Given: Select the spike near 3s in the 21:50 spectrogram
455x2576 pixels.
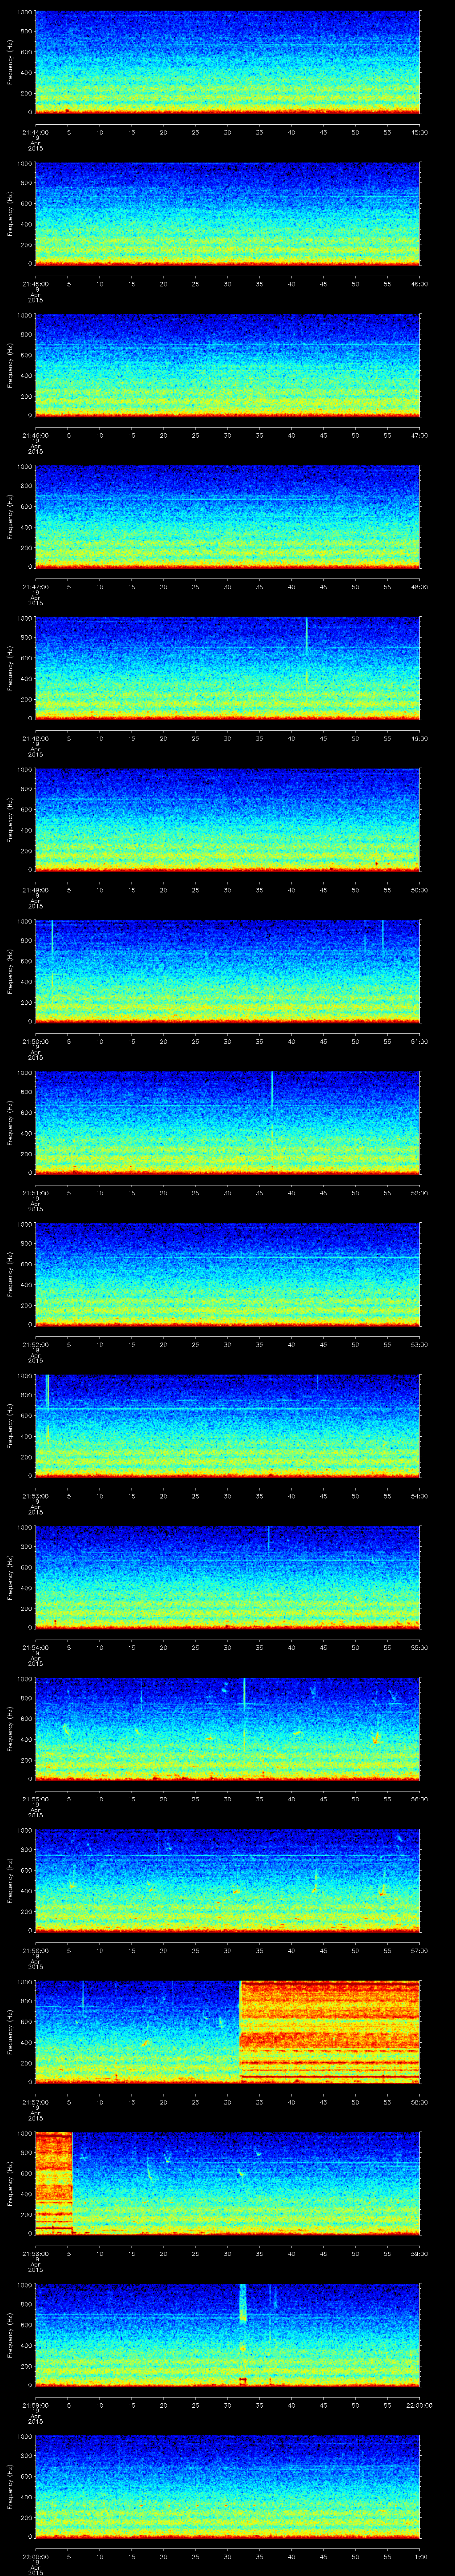Looking at the screenshot, I should 52,953.
